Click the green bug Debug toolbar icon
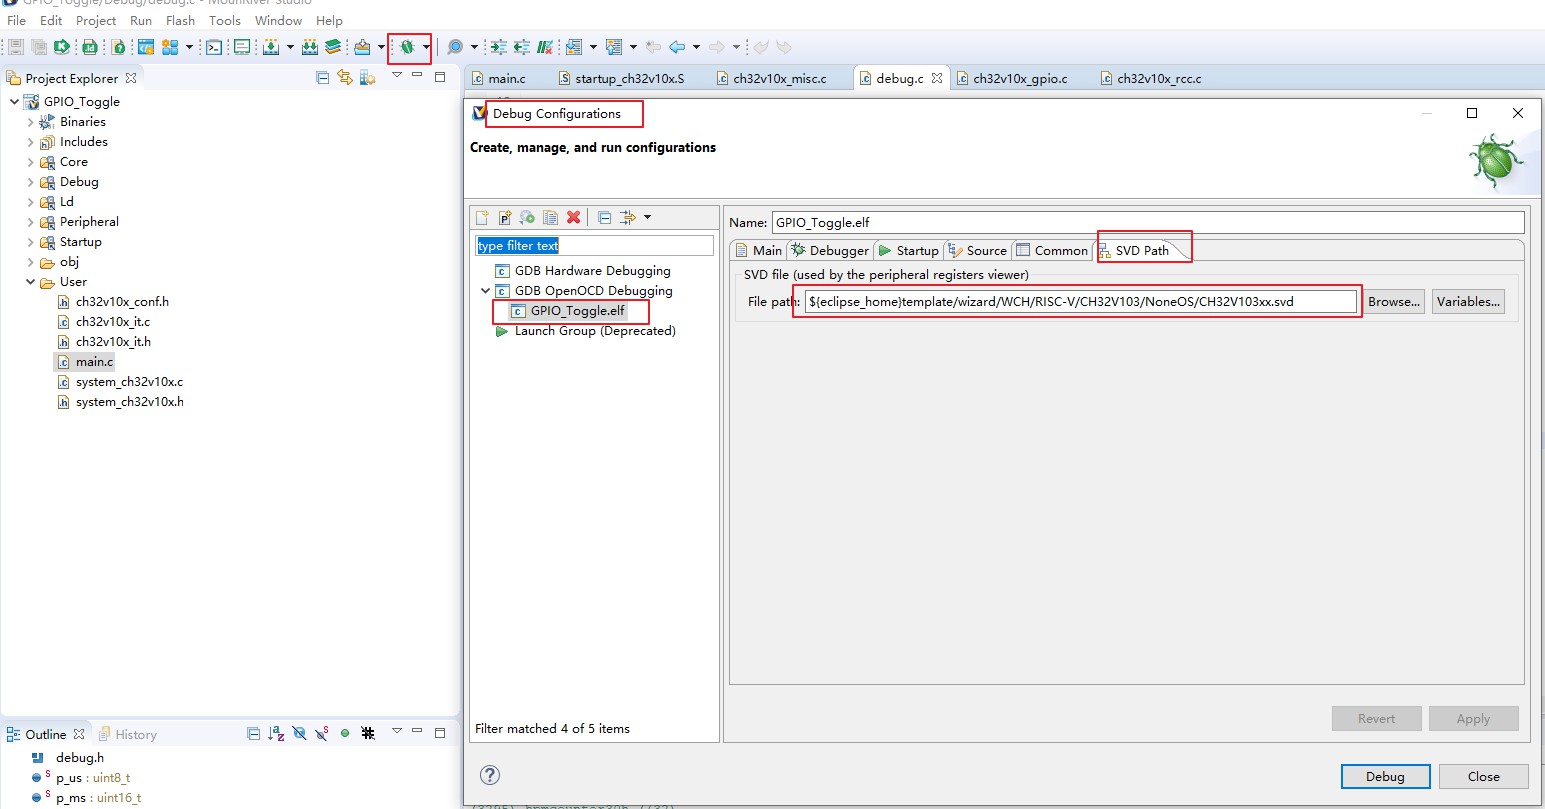Image resolution: width=1545 pixels, height=809 pixels. coord(407,47)
